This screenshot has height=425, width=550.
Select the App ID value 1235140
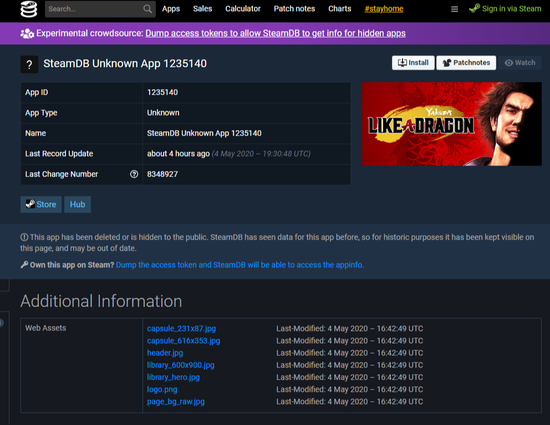(x=162, y=93)
